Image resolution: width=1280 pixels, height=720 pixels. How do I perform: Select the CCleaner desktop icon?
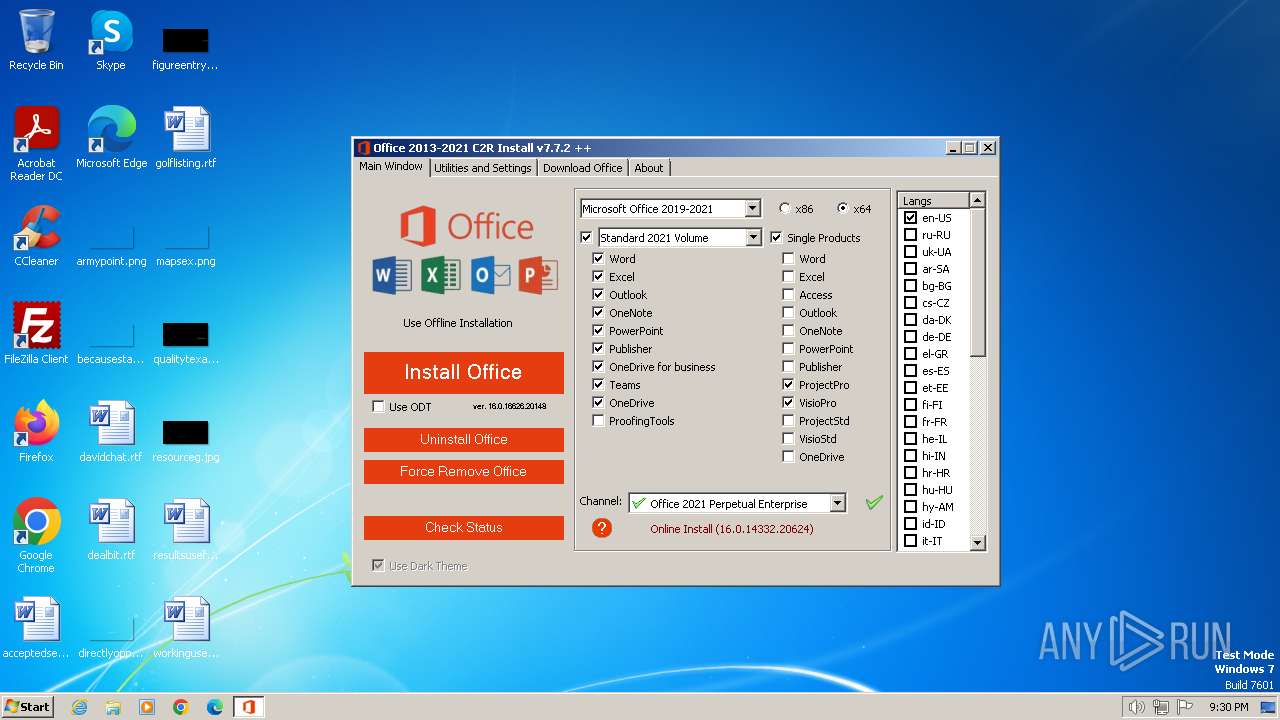point(36,236)
